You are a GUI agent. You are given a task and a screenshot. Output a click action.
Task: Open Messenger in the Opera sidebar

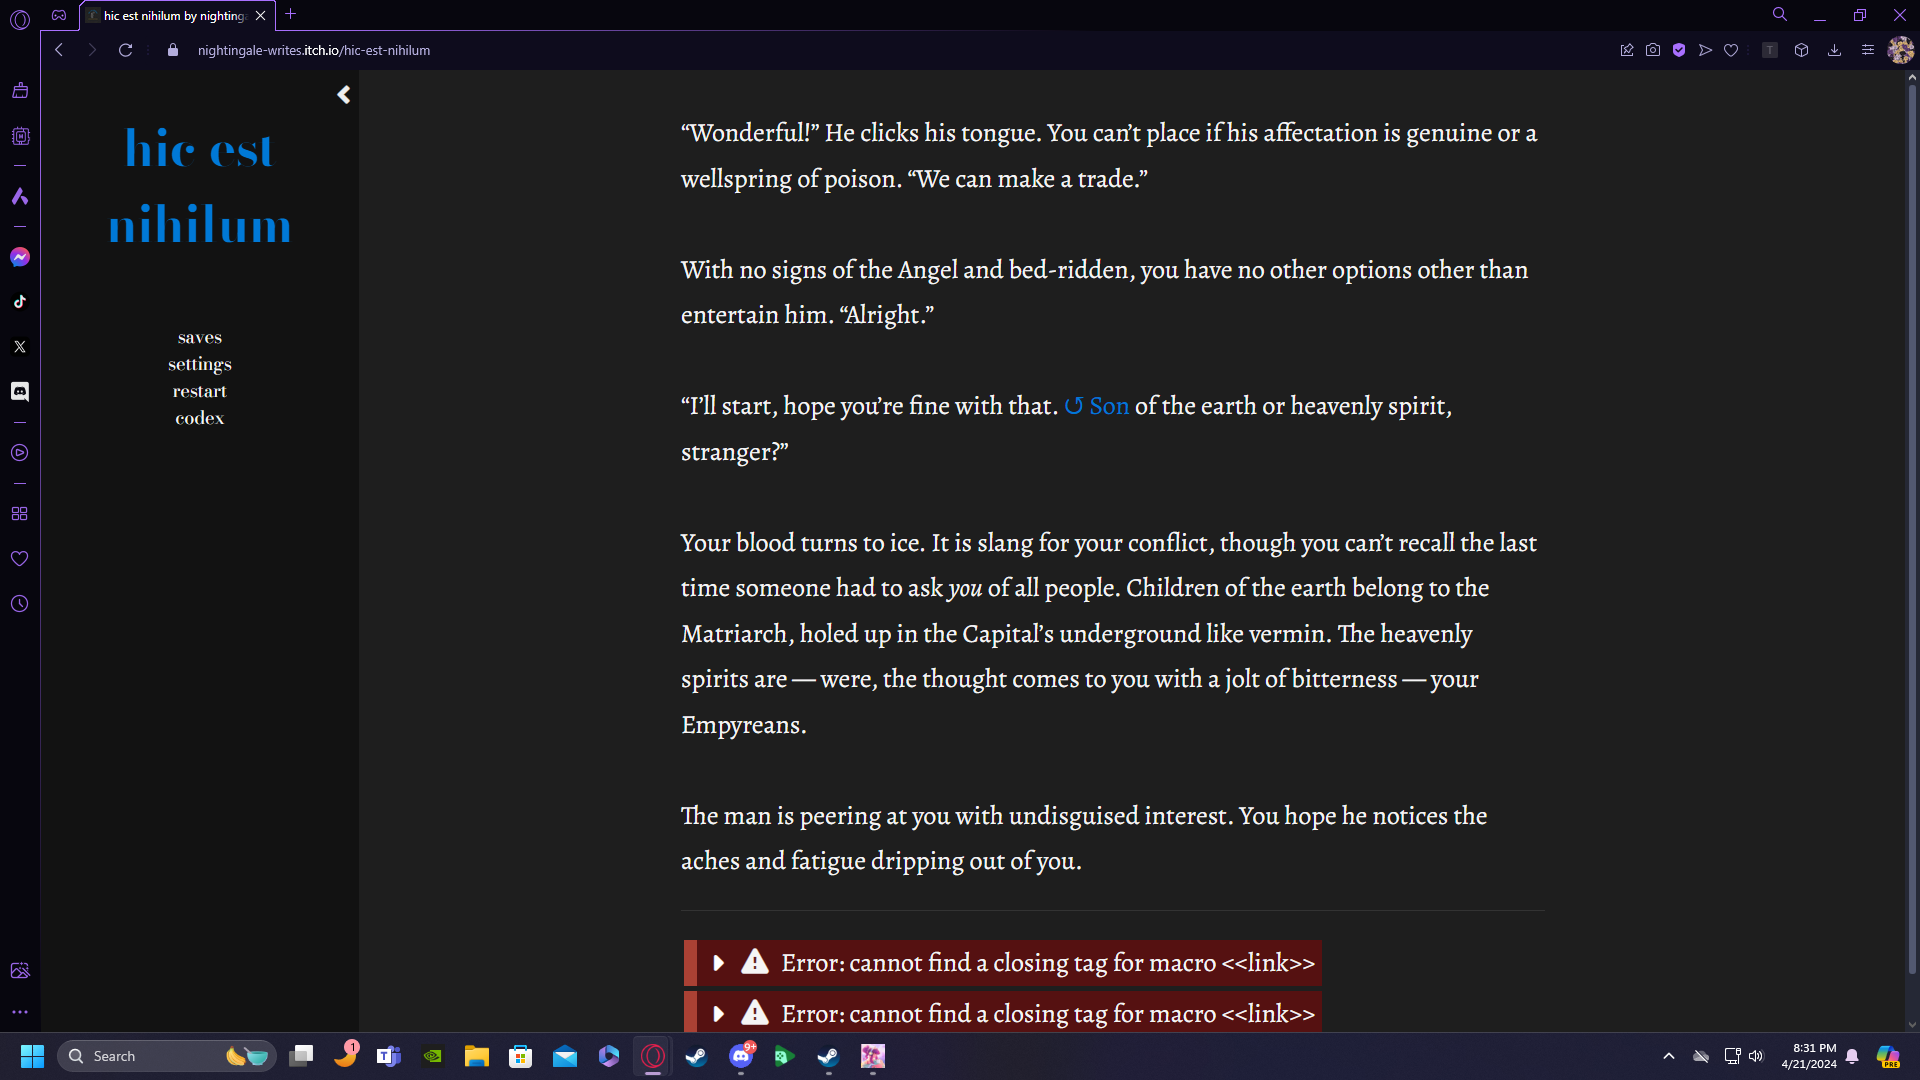point(20,257)
